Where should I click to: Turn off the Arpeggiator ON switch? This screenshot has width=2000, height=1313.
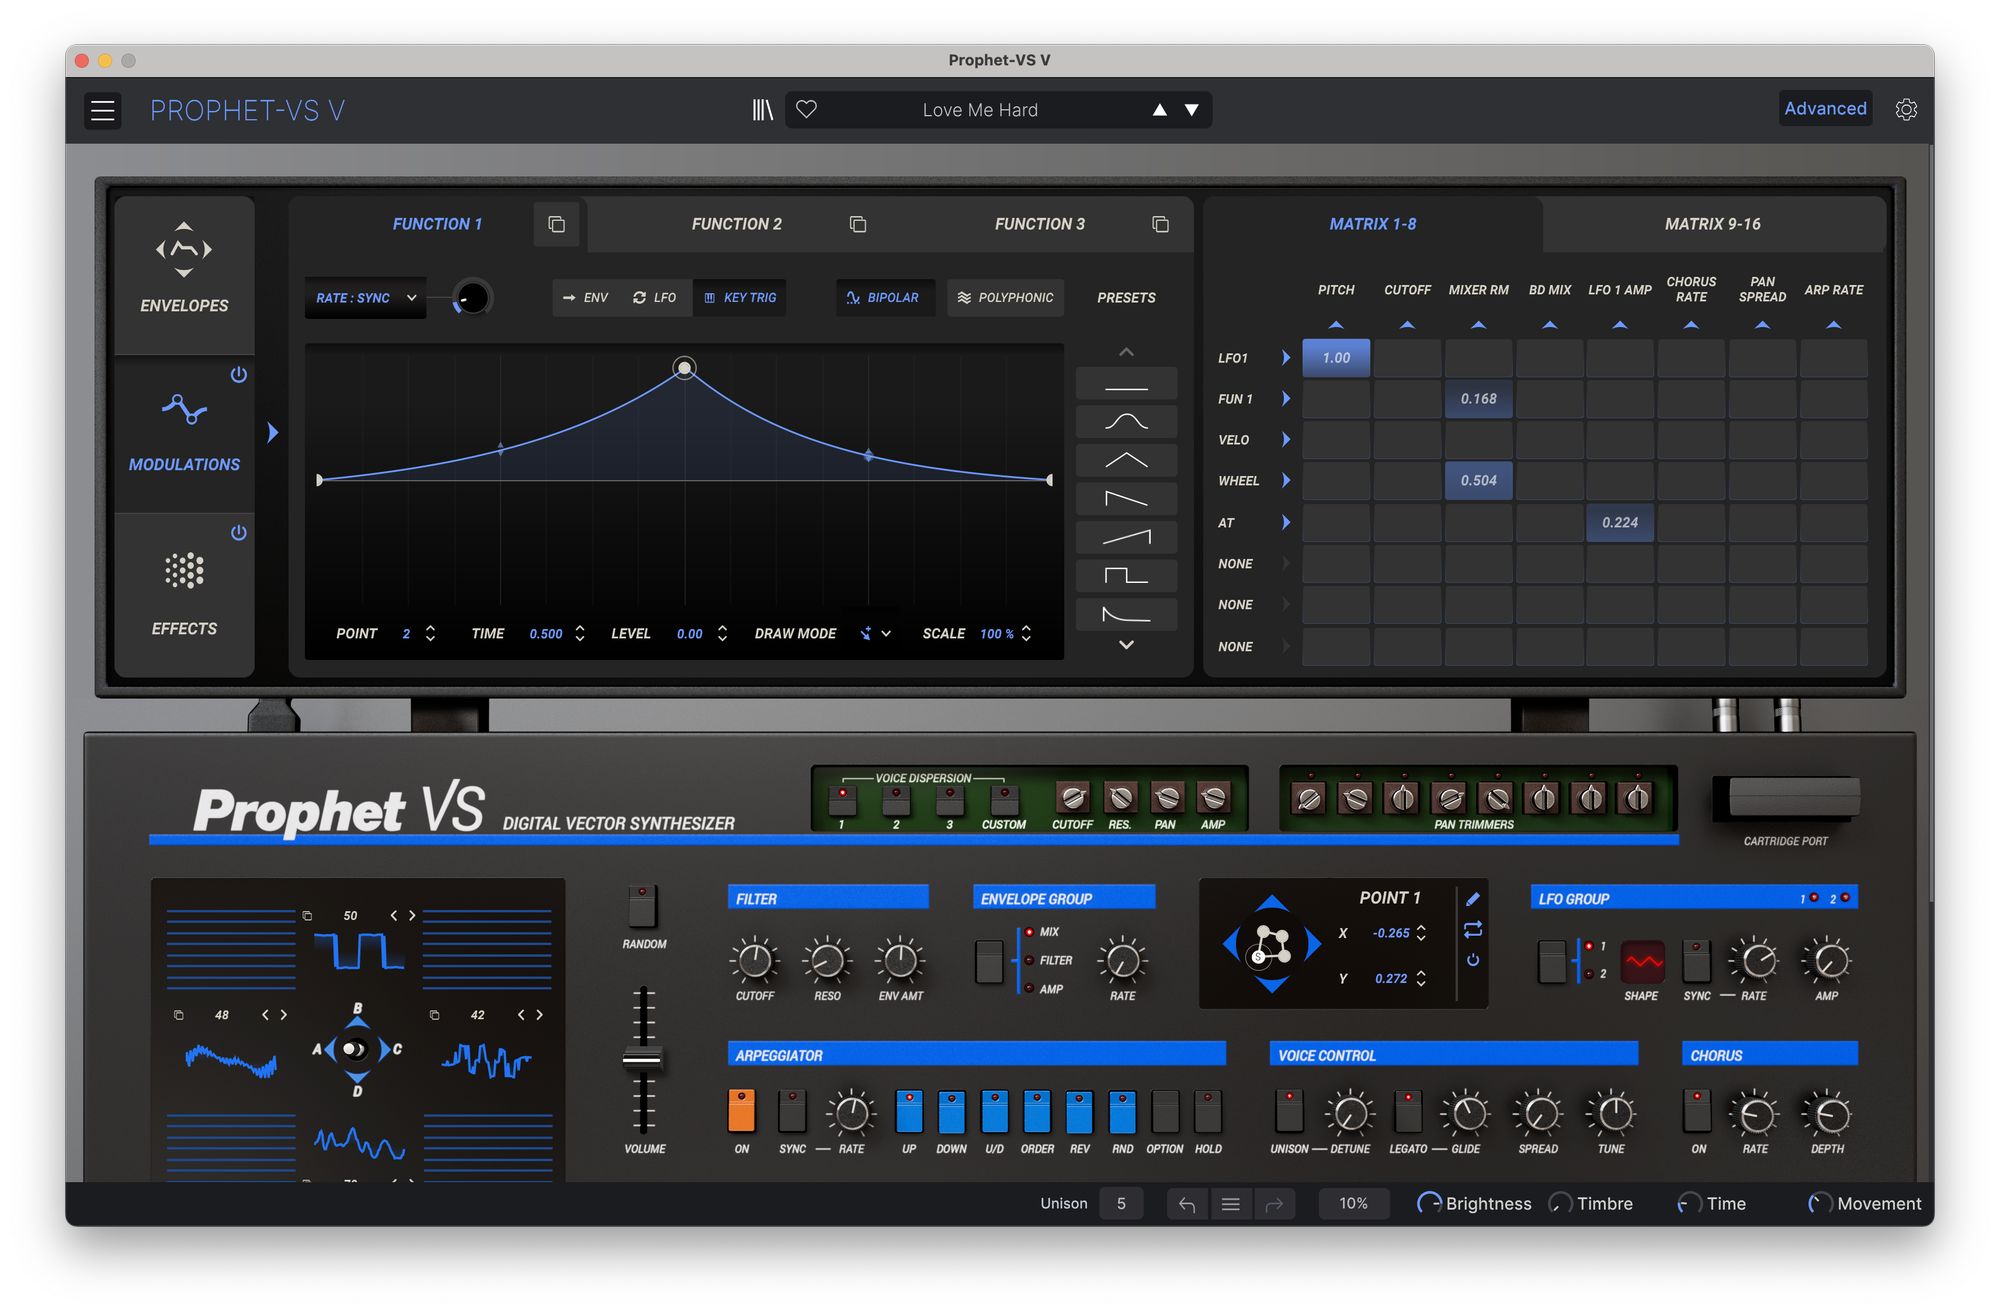coord(741,1110)
